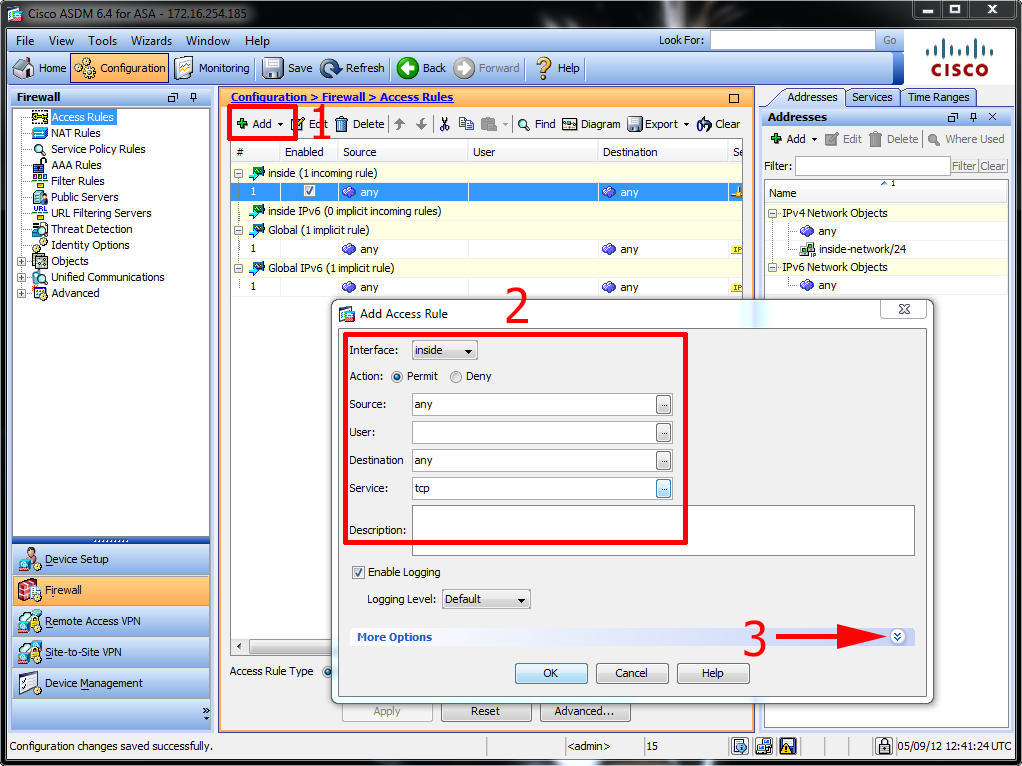This screenshot has height=766, width=1022.
Task: Open the Configuration view in toolbar
Action: click(x=119, y=68)
